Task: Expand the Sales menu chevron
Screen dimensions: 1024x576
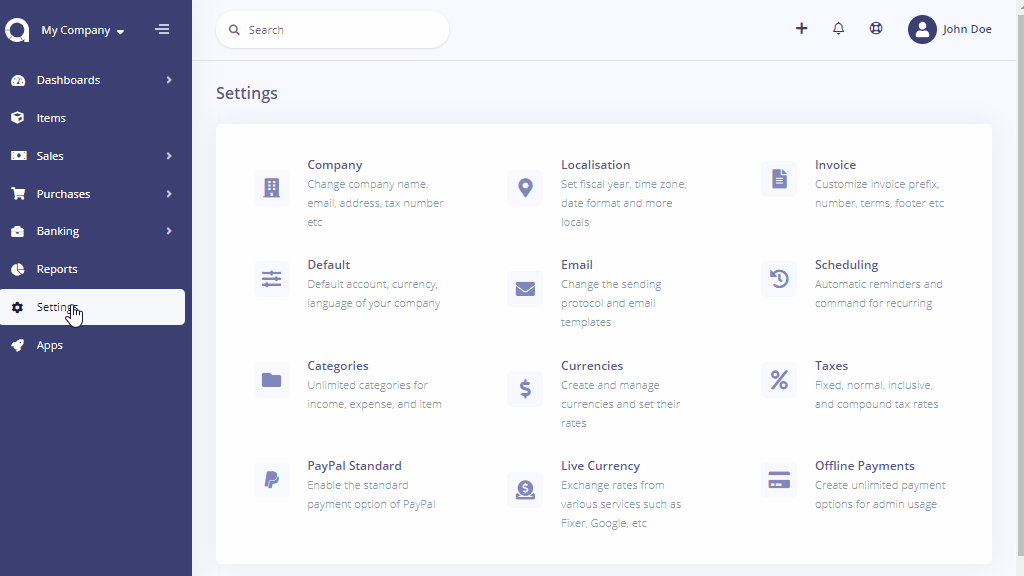Action: (169, 155)
